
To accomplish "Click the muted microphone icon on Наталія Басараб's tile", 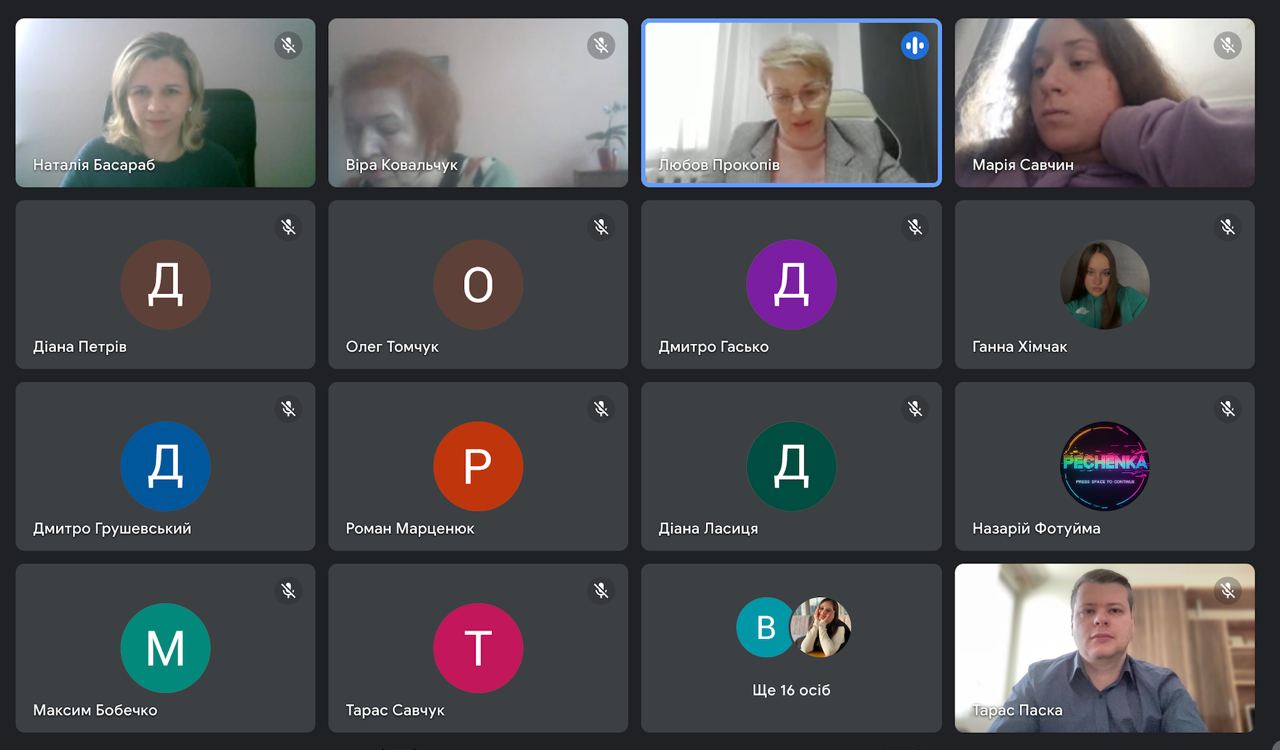I will click(x=288, y=45).
